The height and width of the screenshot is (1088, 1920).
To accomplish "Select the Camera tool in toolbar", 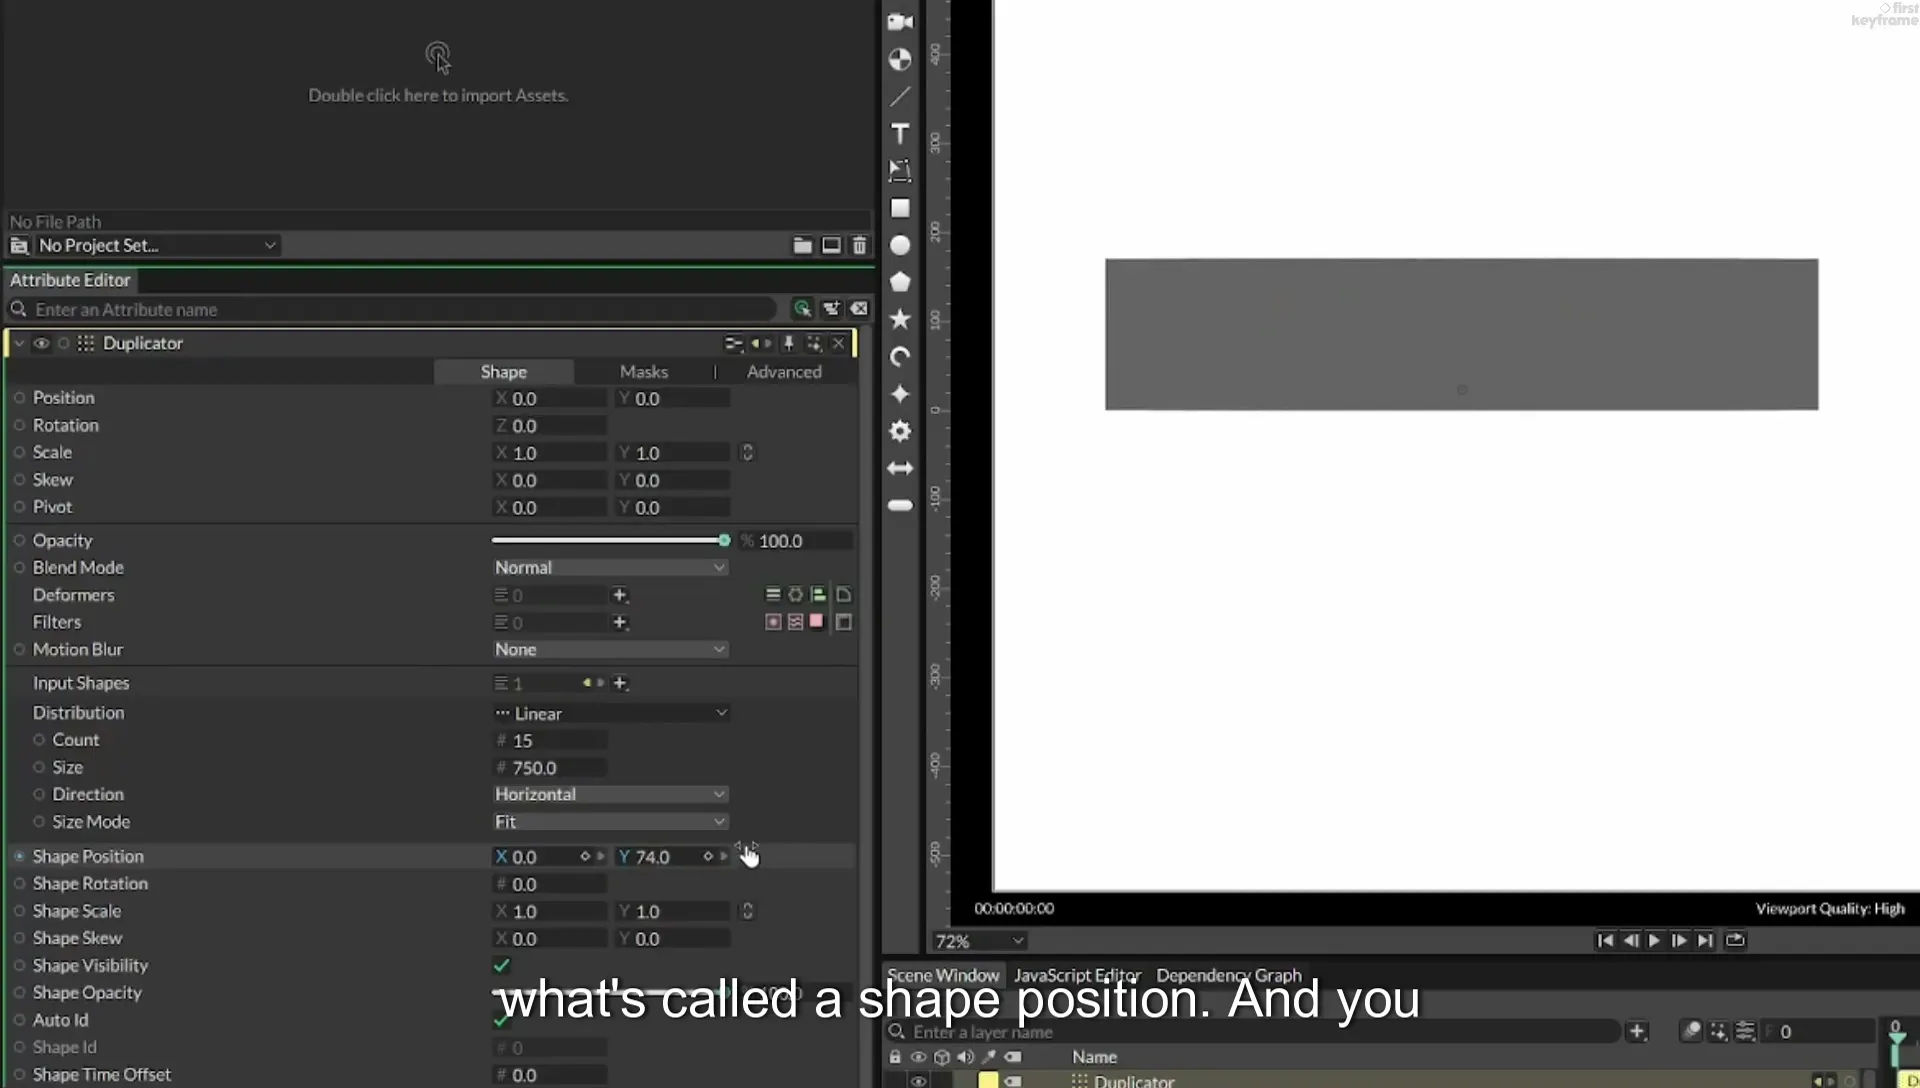I will pos(900,22).
